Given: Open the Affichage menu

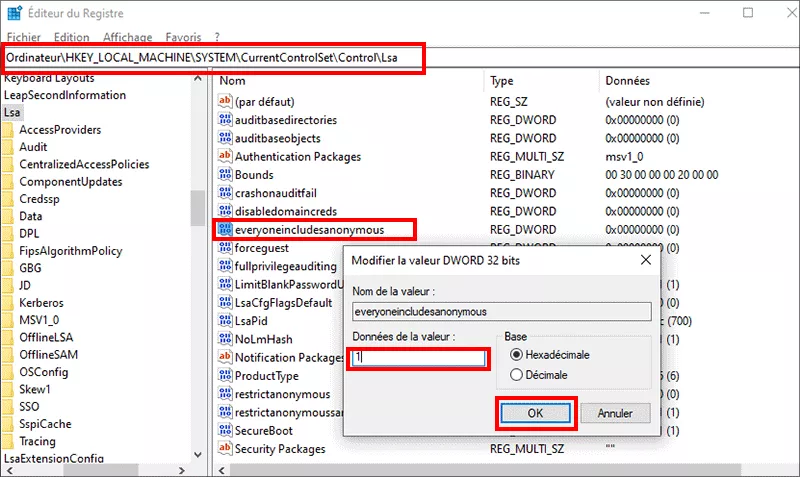Looking at the screenshot, I should tap(126, 36).
